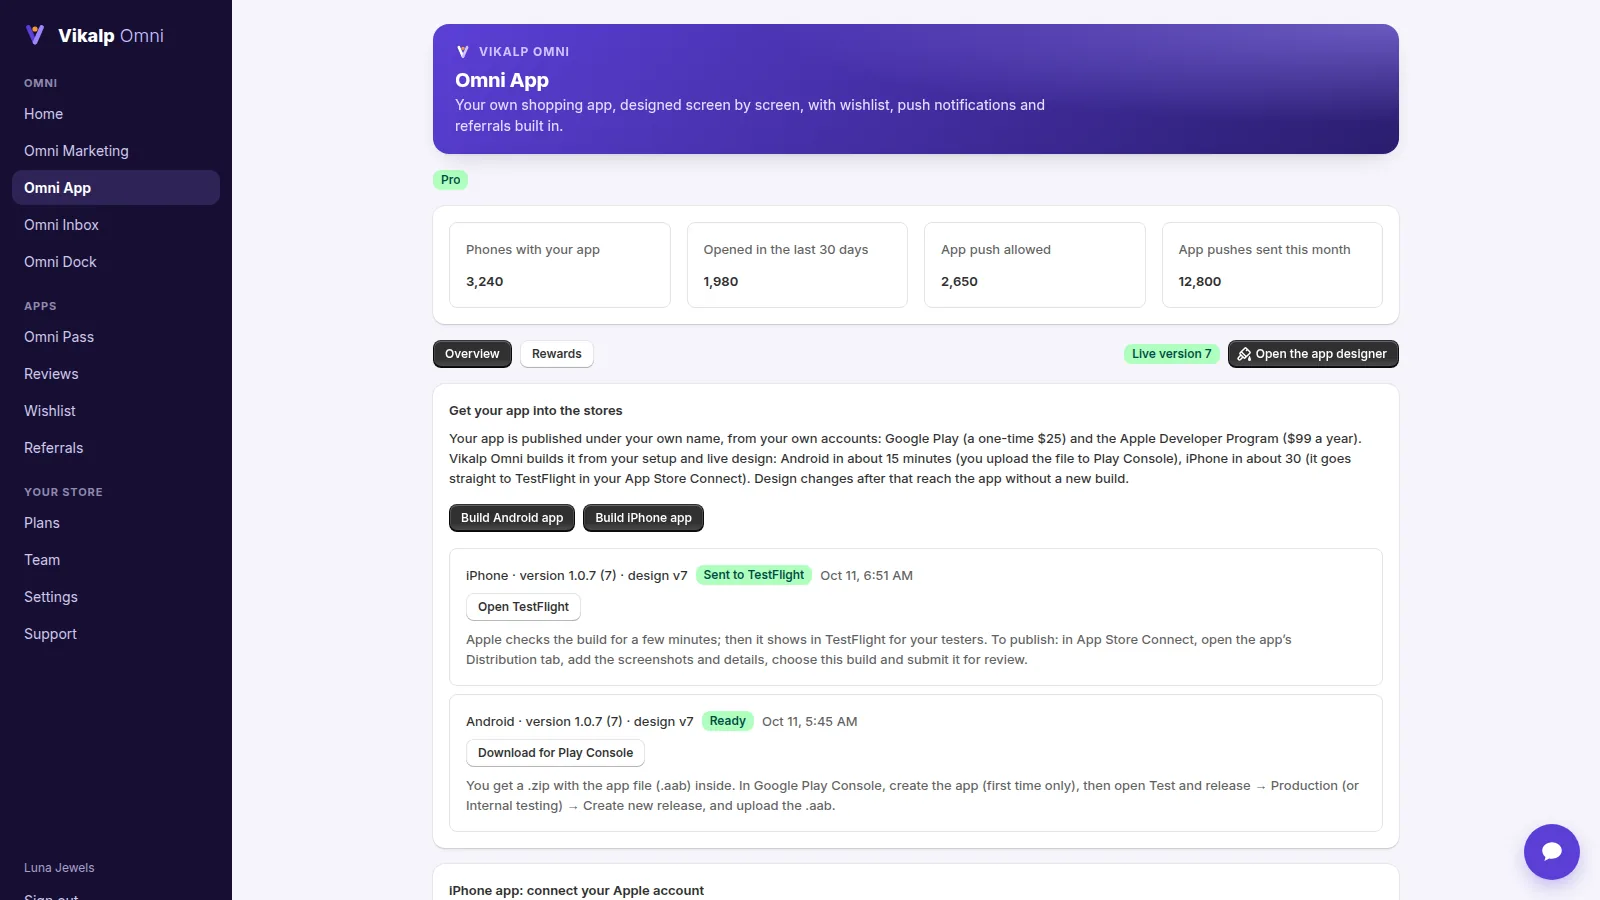Click the Vikalp Omni logo icon in sidebar
This screenshot has height=900, width=1600.
[x=35, y=35]
